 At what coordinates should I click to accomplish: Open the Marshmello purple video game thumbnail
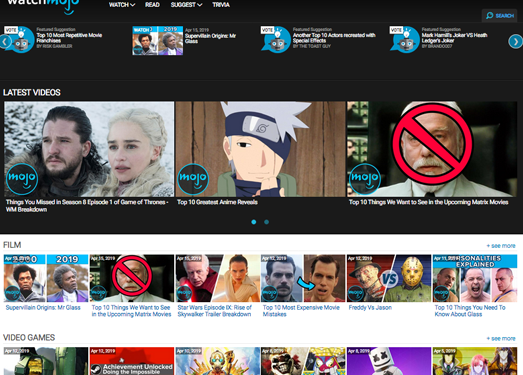389,361
